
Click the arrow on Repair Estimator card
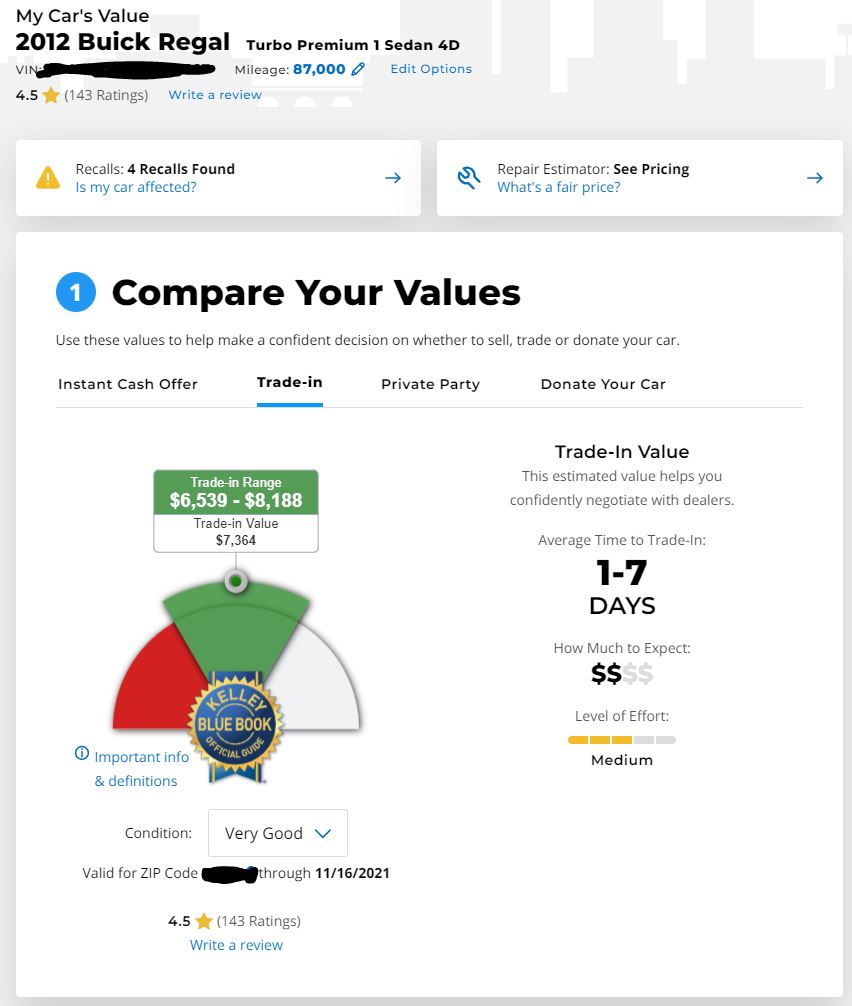click(x=815, y=178)
